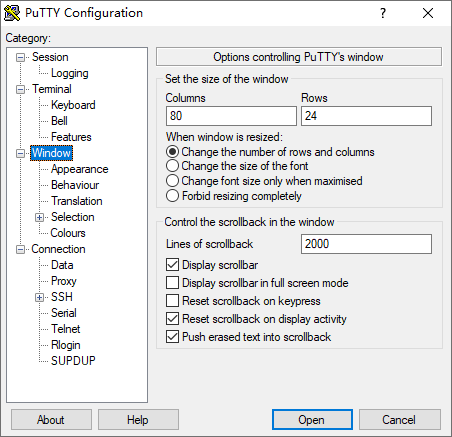452x437 pixels.
Task: Open the Data category
Action: [62, 265]
